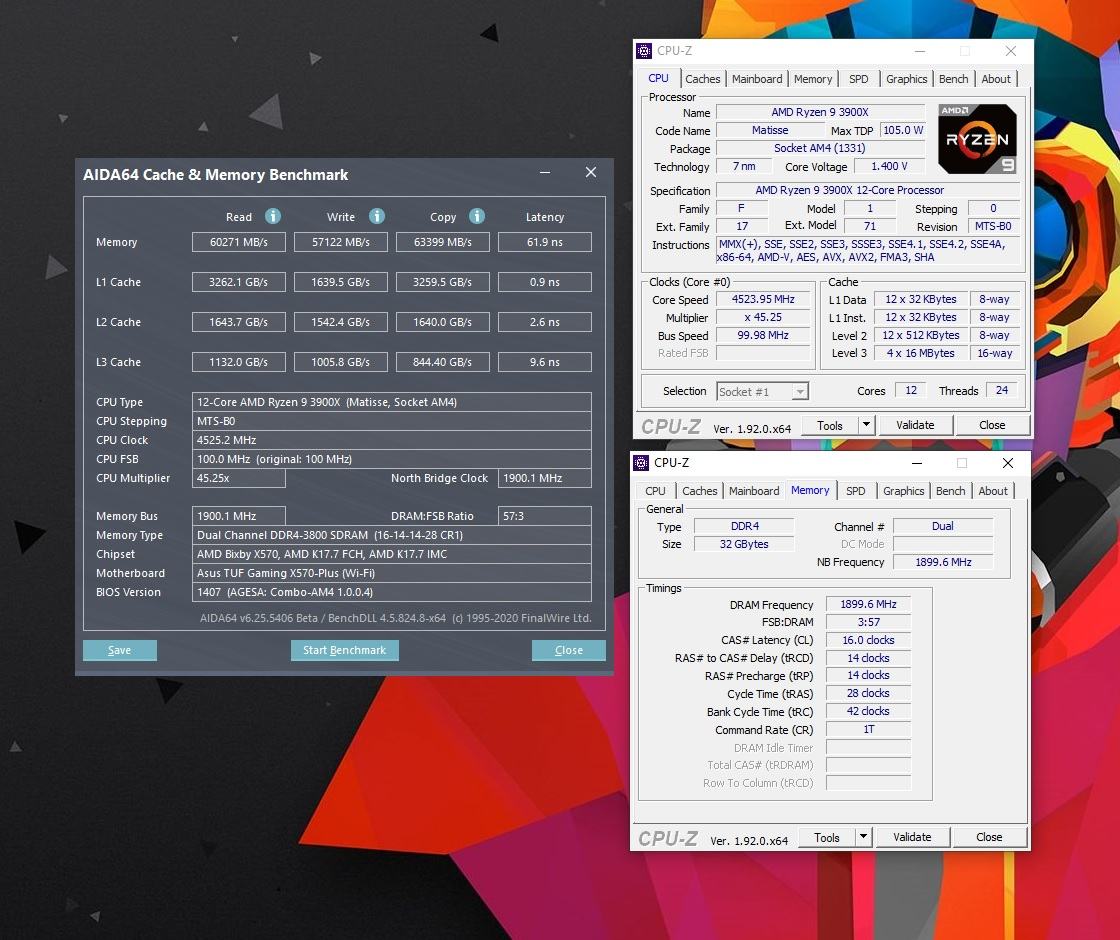Switch to Caches tab in top CPU-Z window
Viewport: 1120px width, 940px height.
pyautogui.click(x=703, y=79)
